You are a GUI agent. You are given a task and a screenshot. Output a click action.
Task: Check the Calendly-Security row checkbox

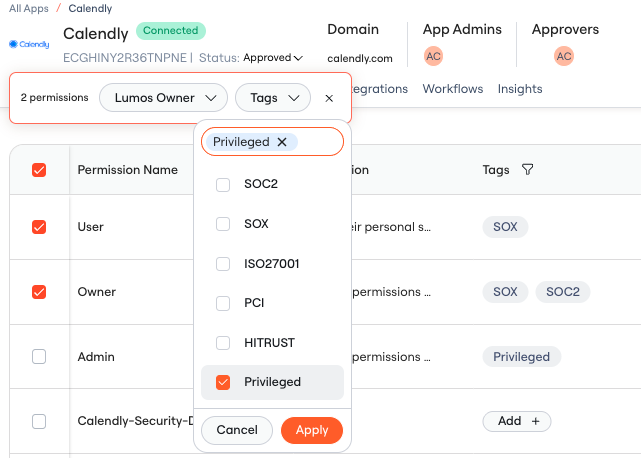[x=39, y=421]
